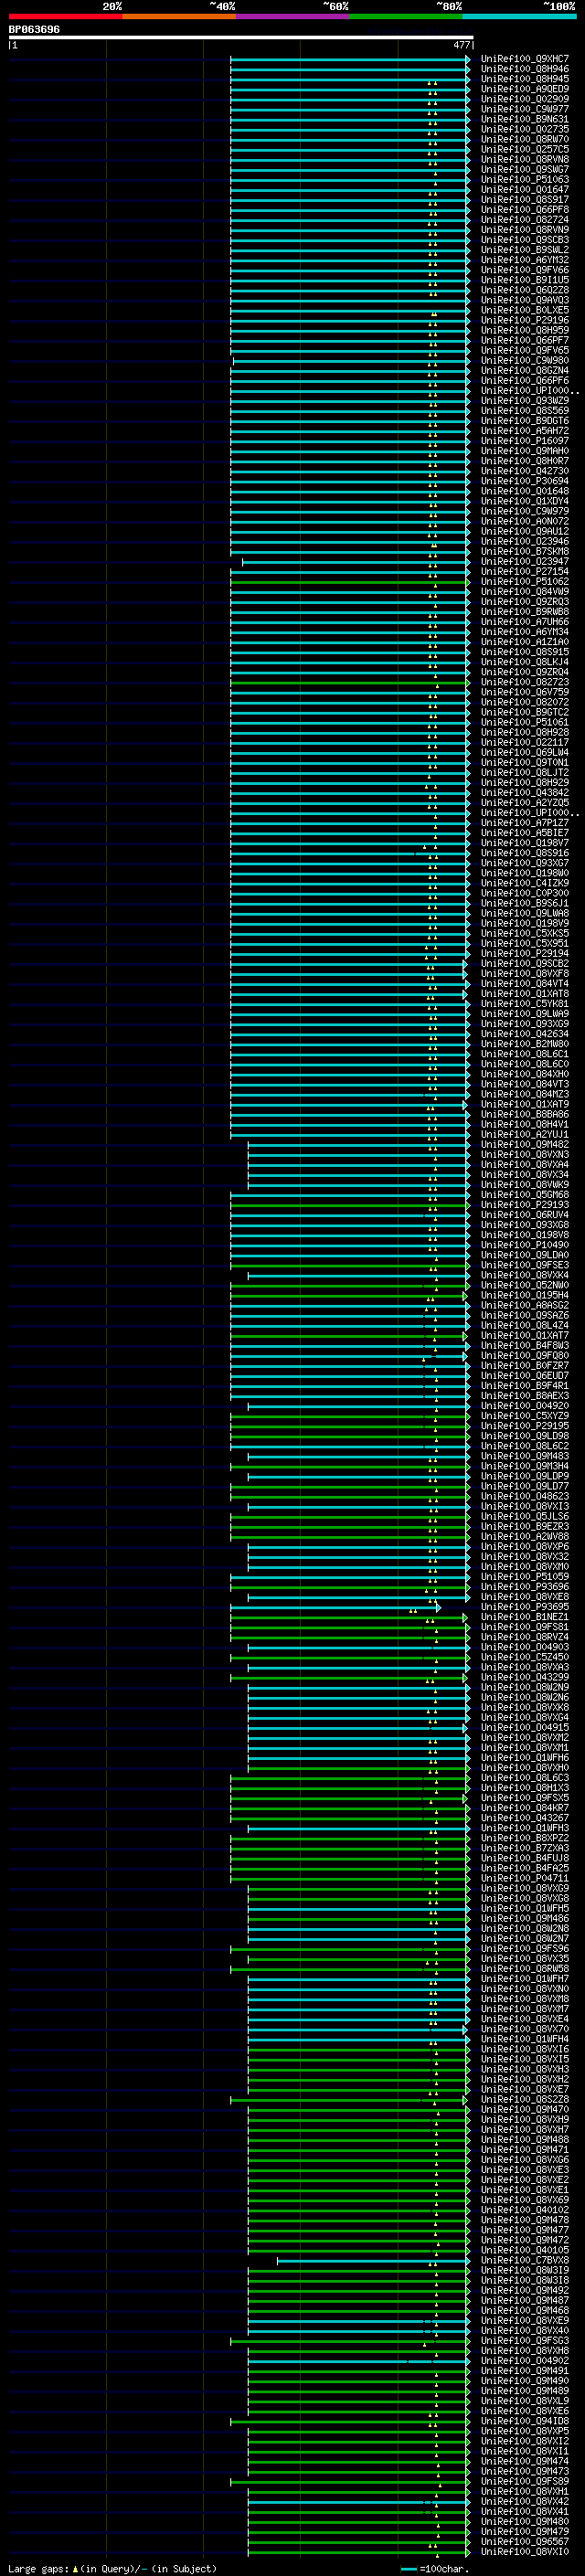The width and height of the screenshot is (585, 2576).
Task: Open hit UniRef100_C9W977
Action: pos(525,109)
